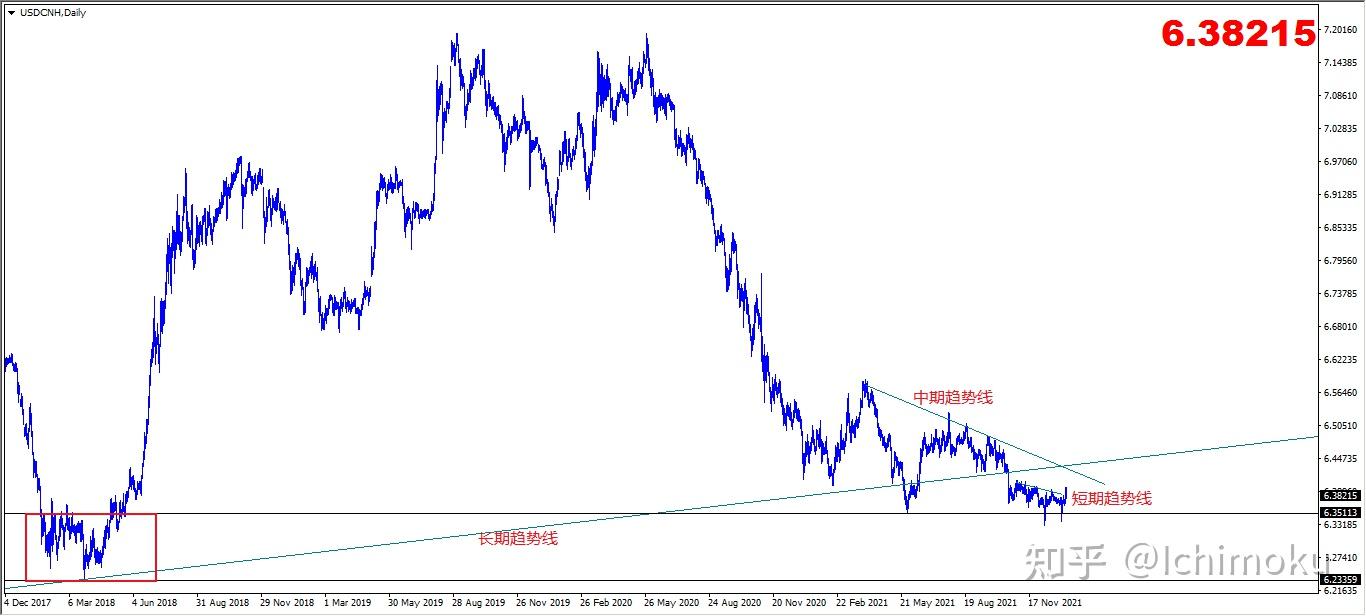Click the 26 May 2020 date label
This screenshot has height=616, width=1366.
[x=671, y=604]
